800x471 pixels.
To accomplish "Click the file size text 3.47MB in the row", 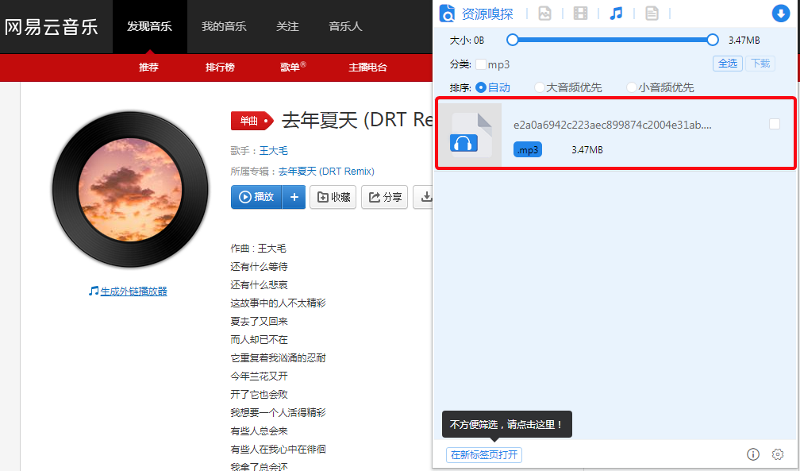I will coord(587,150).
